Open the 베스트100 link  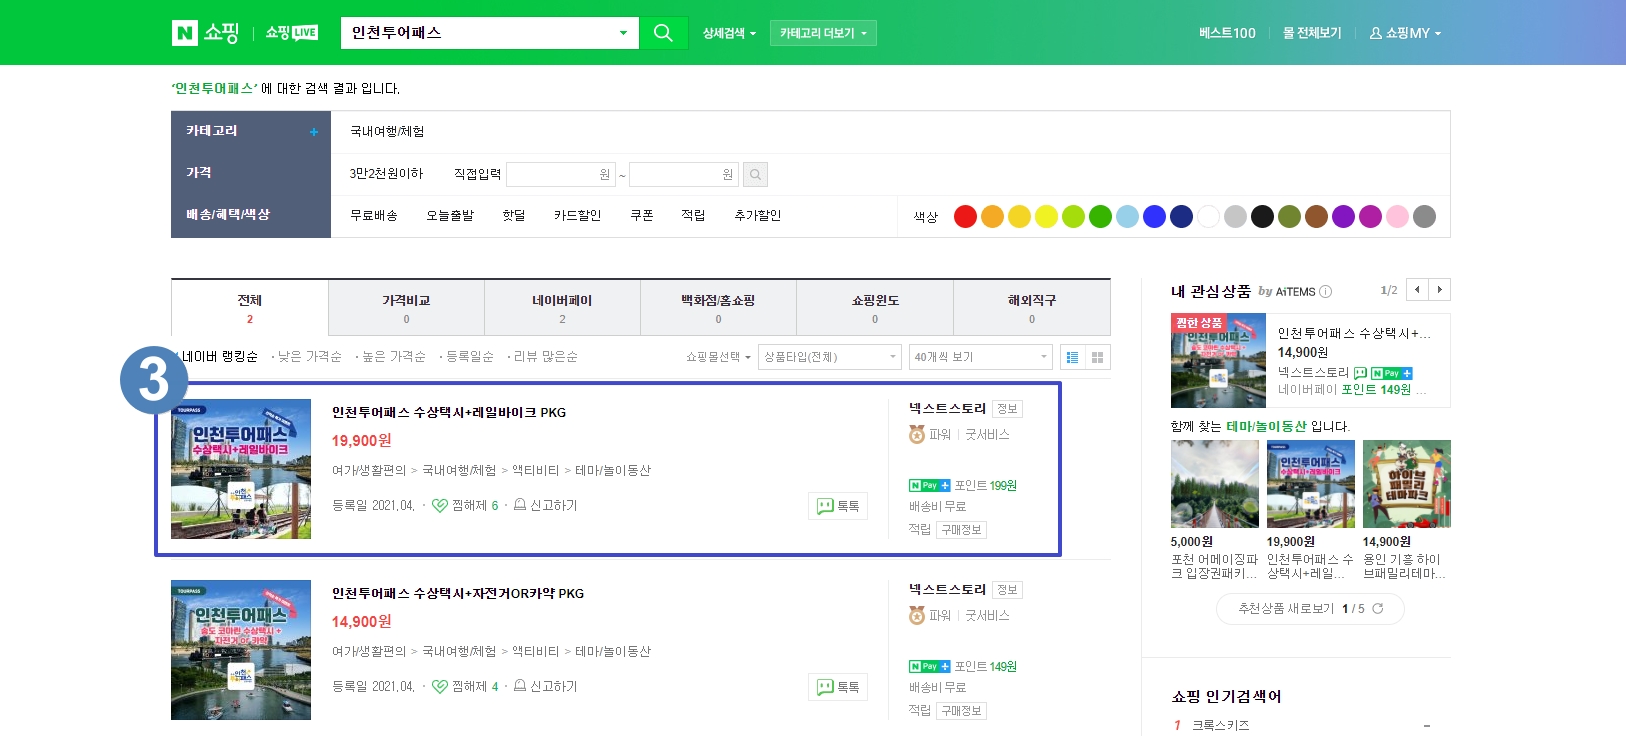(x=1227, y=33)
